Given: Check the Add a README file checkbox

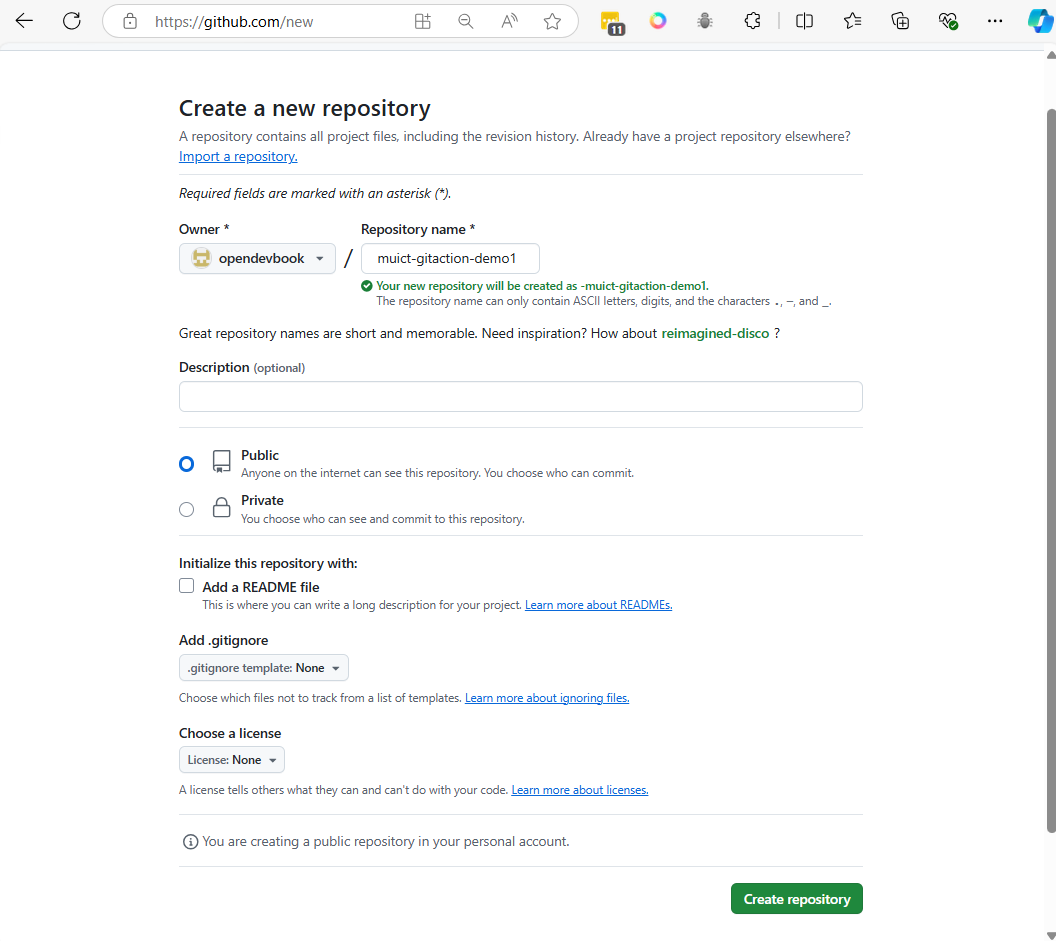Looking at the screenshot, I should (x=187, y=586).
